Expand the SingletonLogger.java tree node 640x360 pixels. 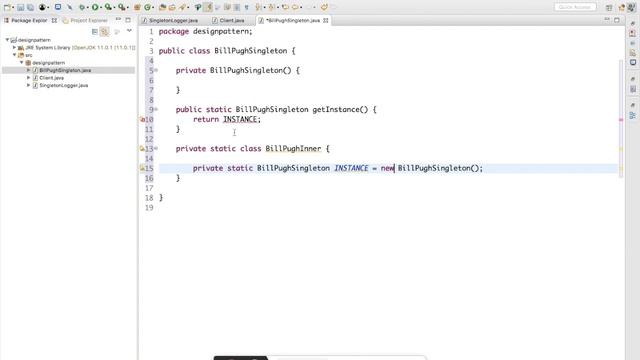(x=29, y=85)
